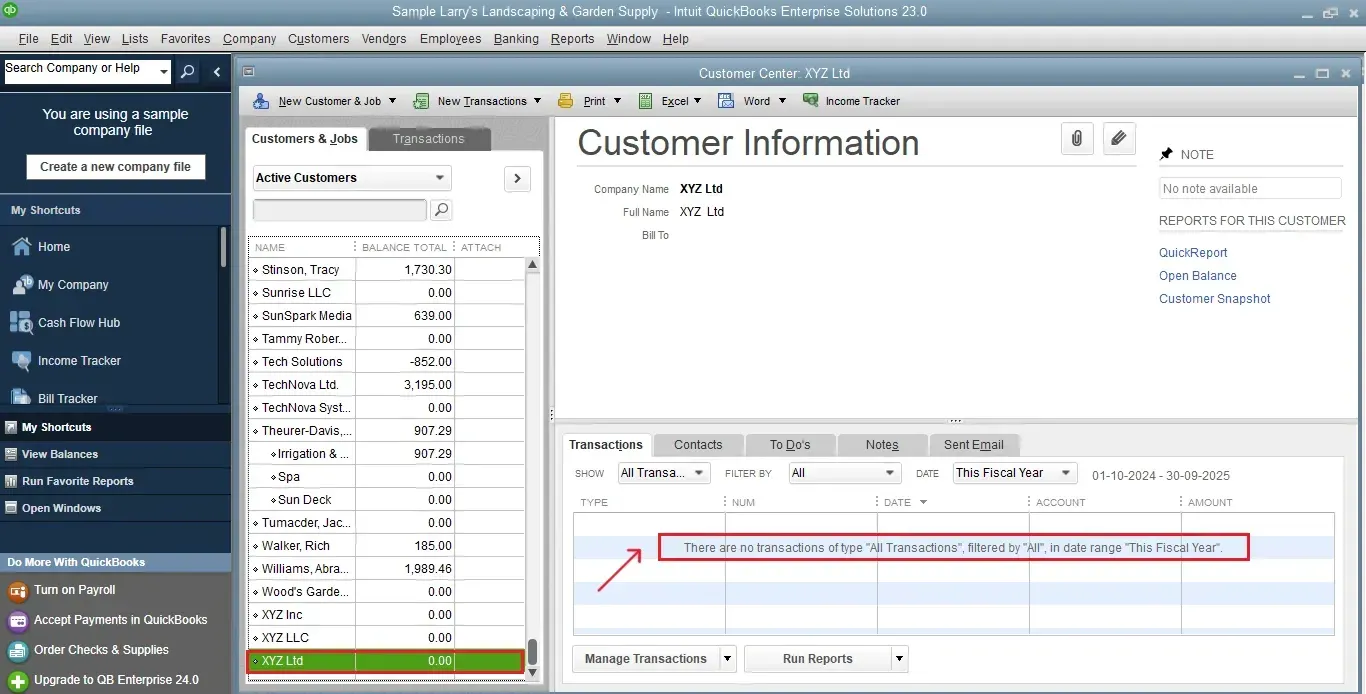Click the Run Reports button
This screenshot has width=1366, height=694.
pyautogui.click(x=818, y=659)
